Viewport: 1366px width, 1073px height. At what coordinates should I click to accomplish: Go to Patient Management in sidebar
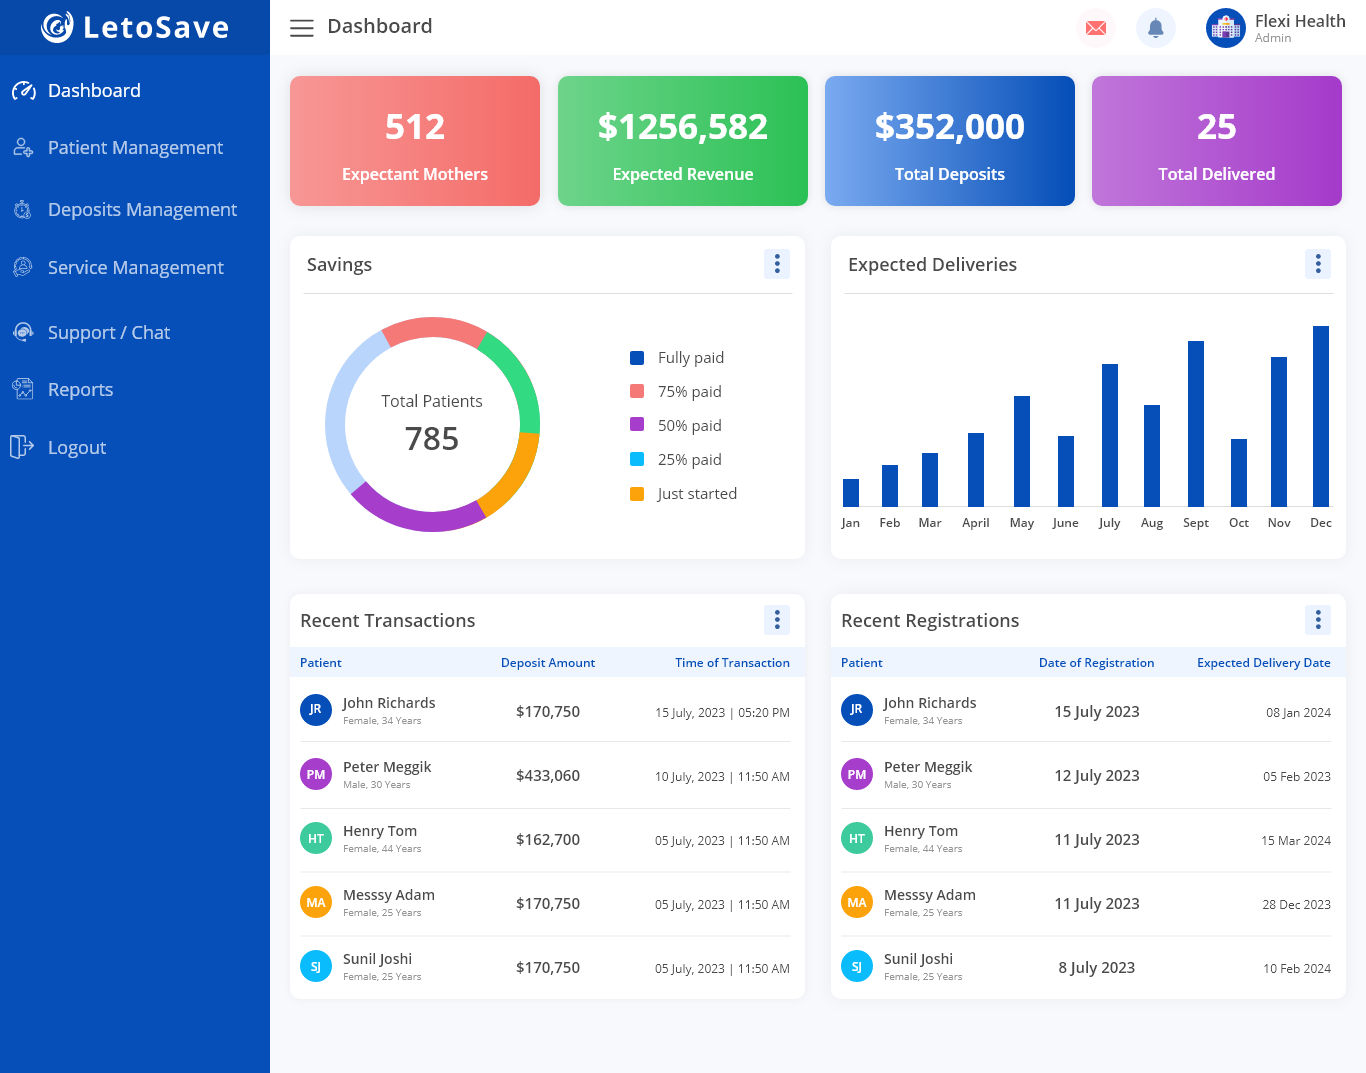[135, 148]
